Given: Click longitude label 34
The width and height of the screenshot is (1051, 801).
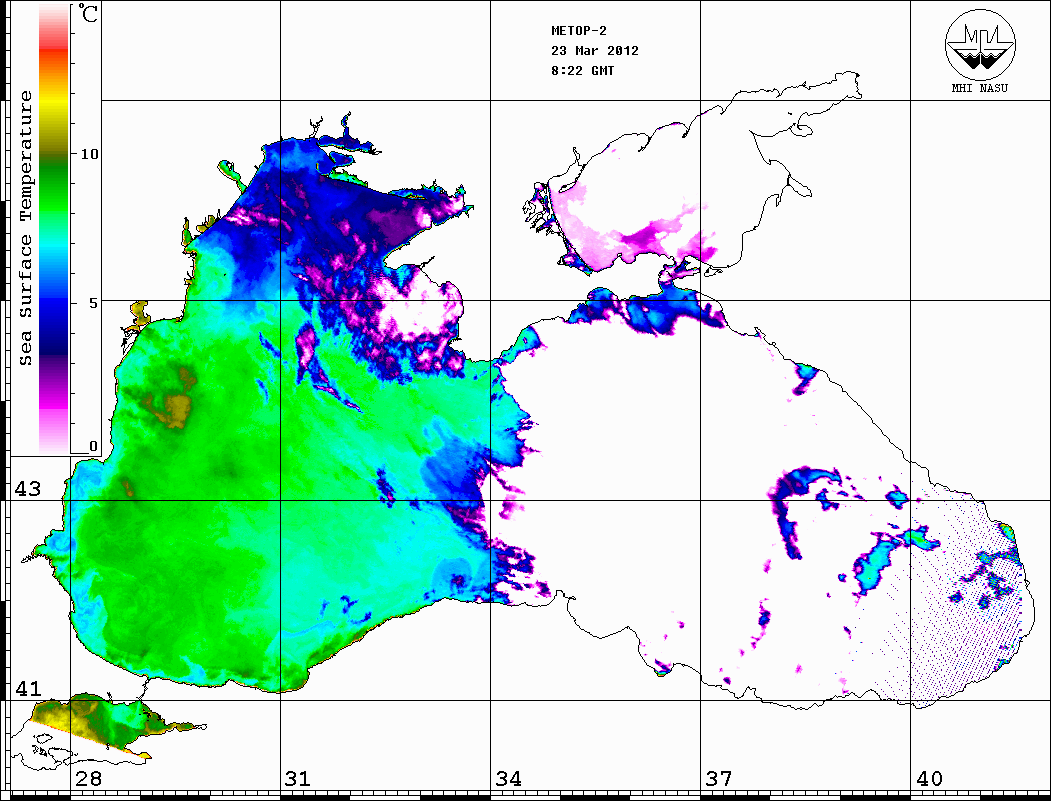Looking at the screenshot, I should tap(508, 779).
